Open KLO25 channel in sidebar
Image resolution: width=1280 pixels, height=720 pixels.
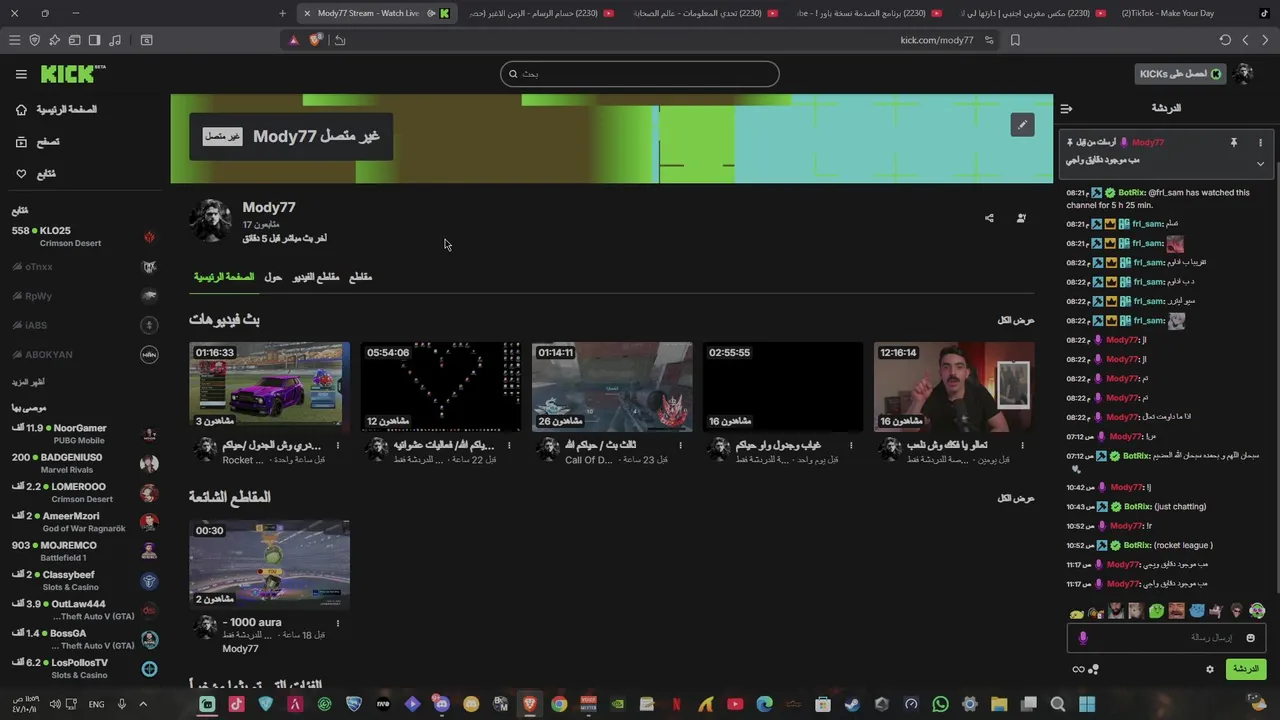pyautogui.click(x=85, y=237)
